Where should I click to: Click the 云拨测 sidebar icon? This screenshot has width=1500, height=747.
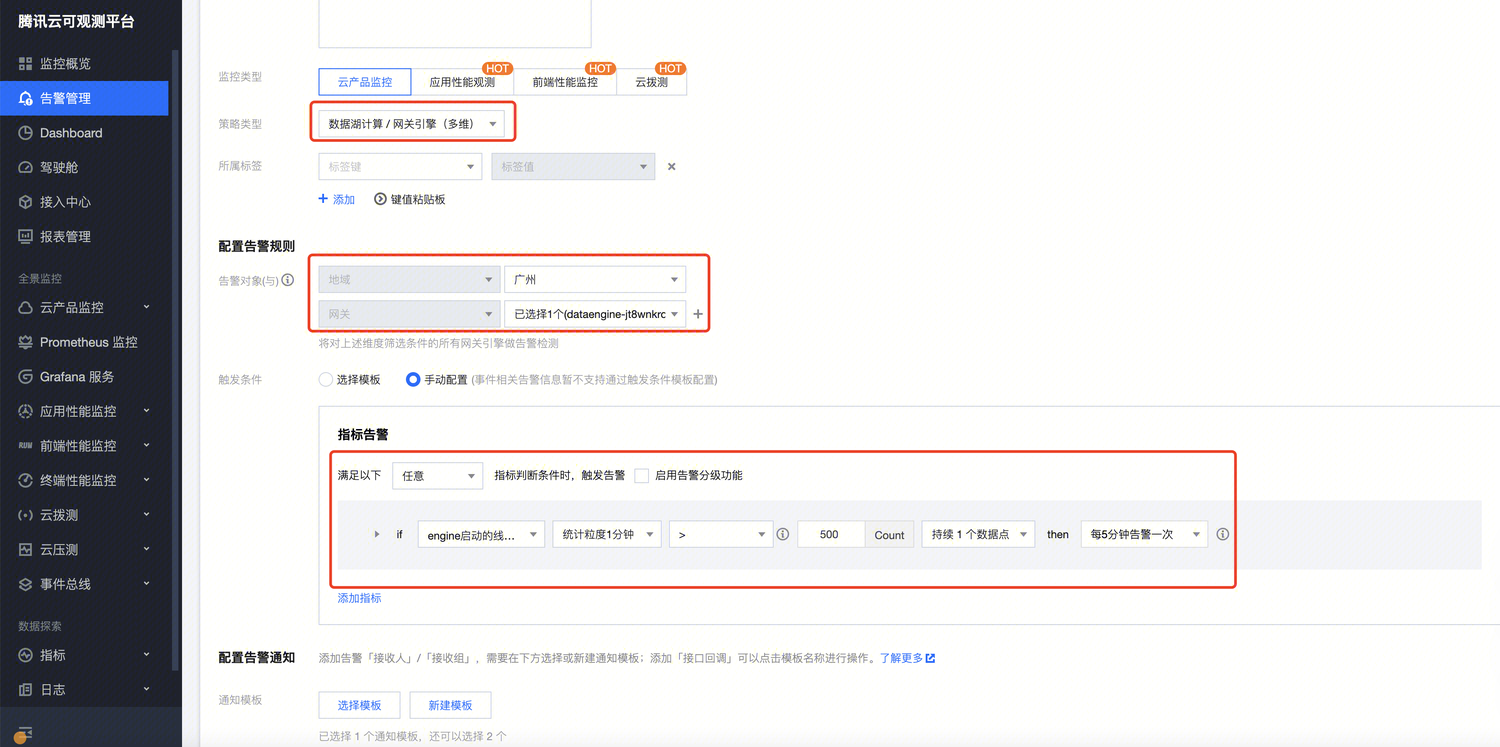click(x=26, y=515)
